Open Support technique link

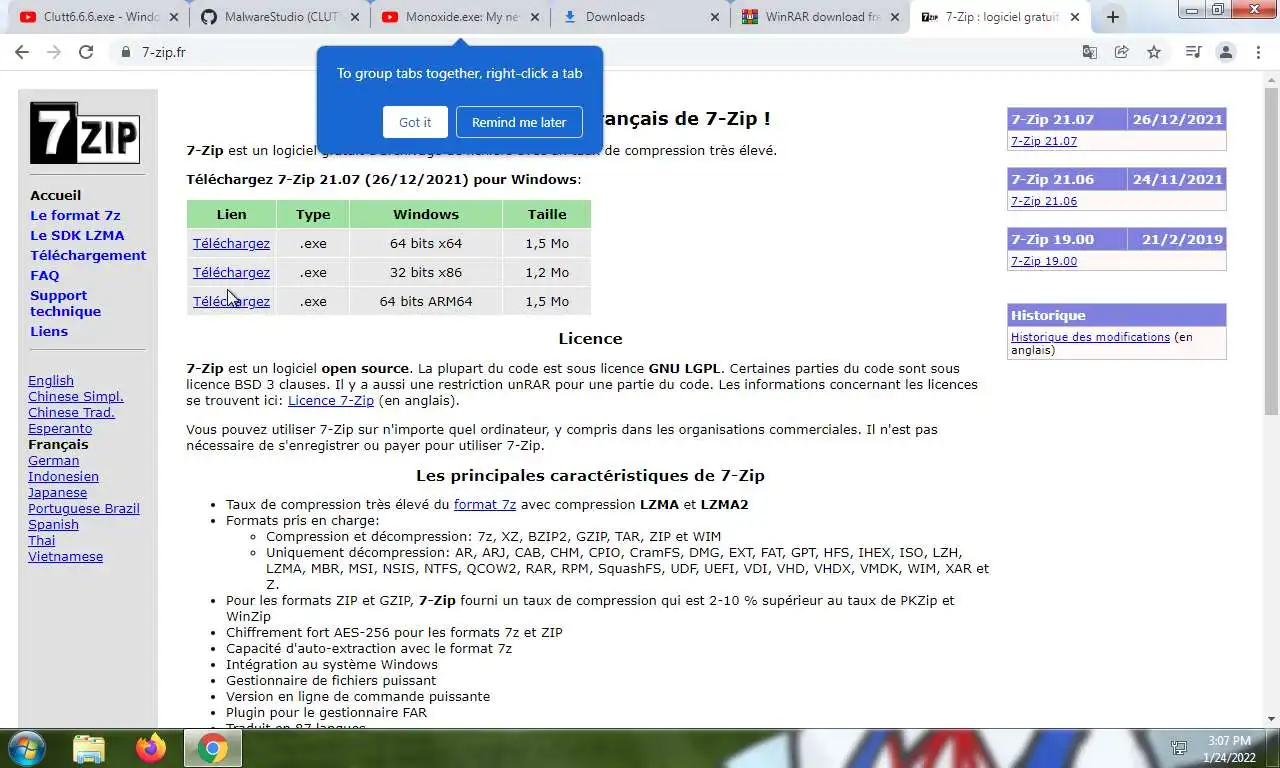(x=65, y=303)
